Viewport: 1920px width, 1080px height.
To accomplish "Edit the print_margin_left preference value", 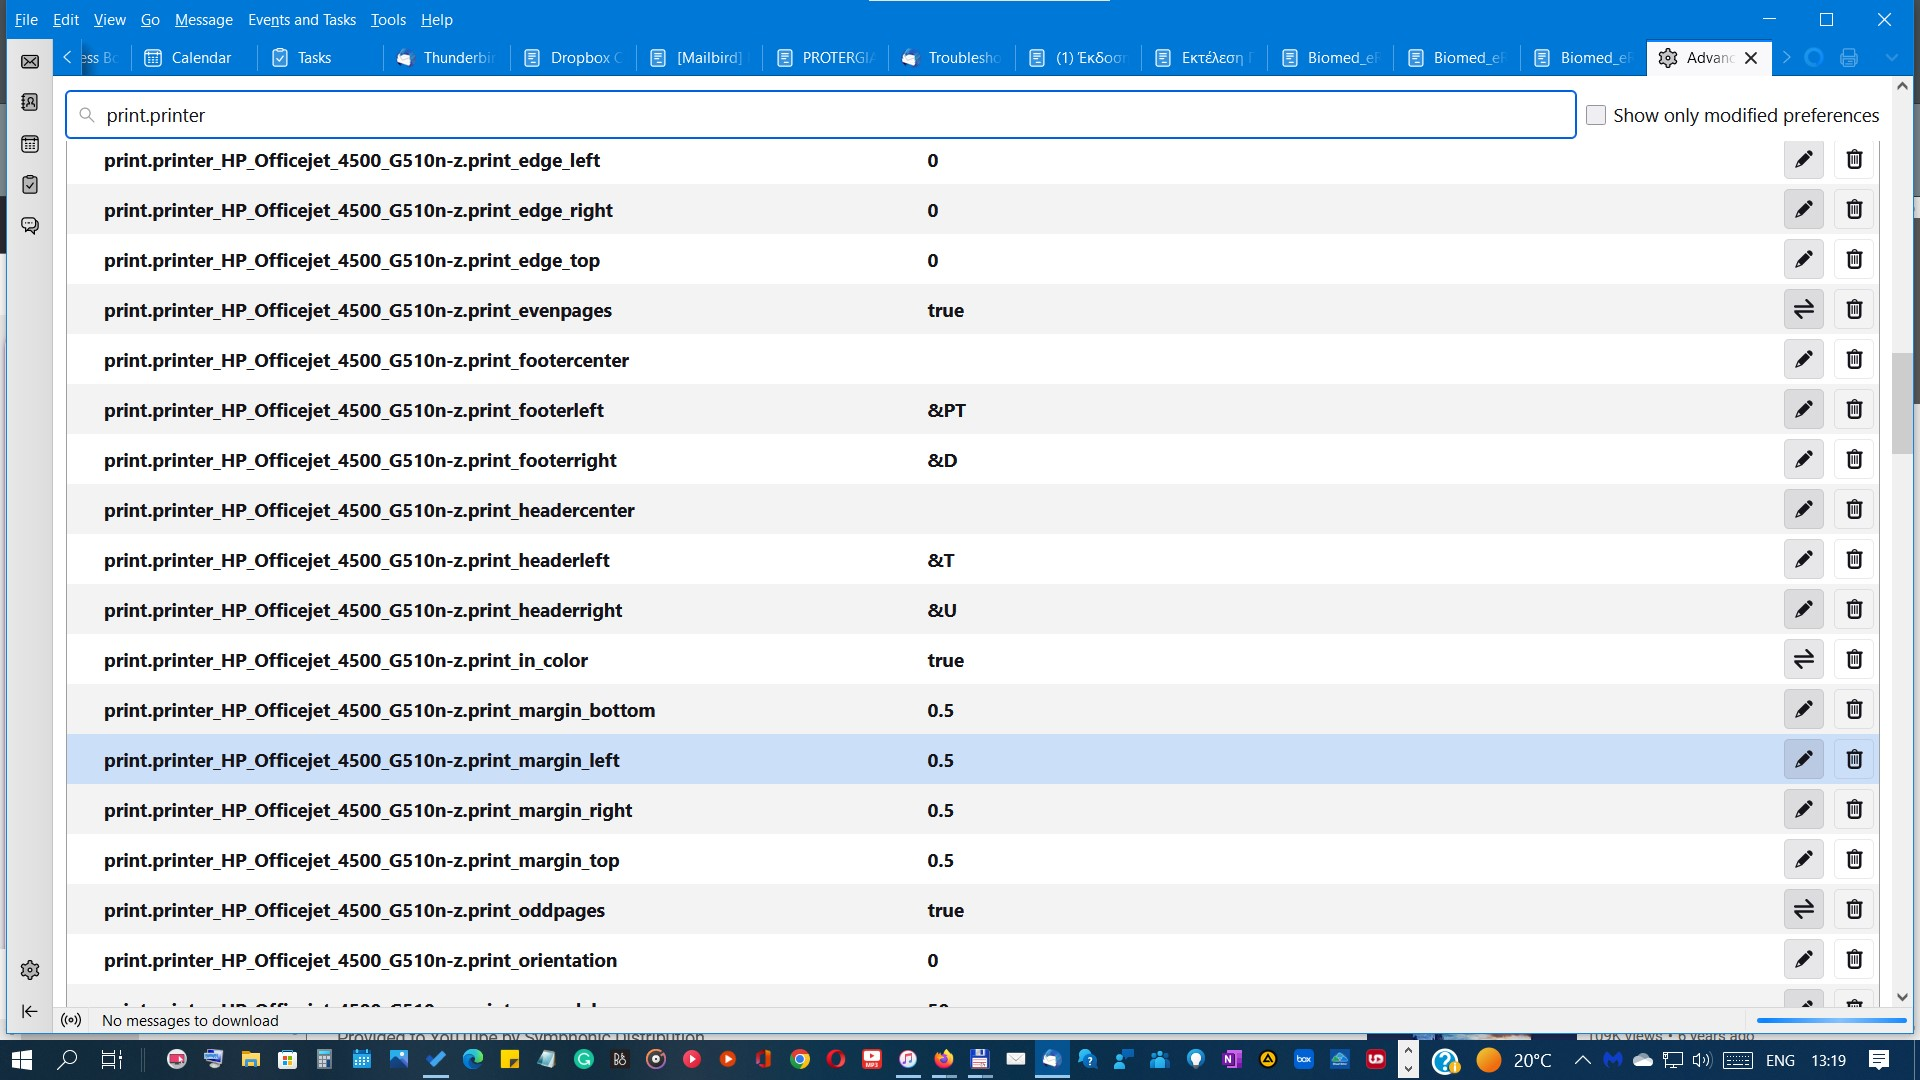I will [x=1803, y=760].
